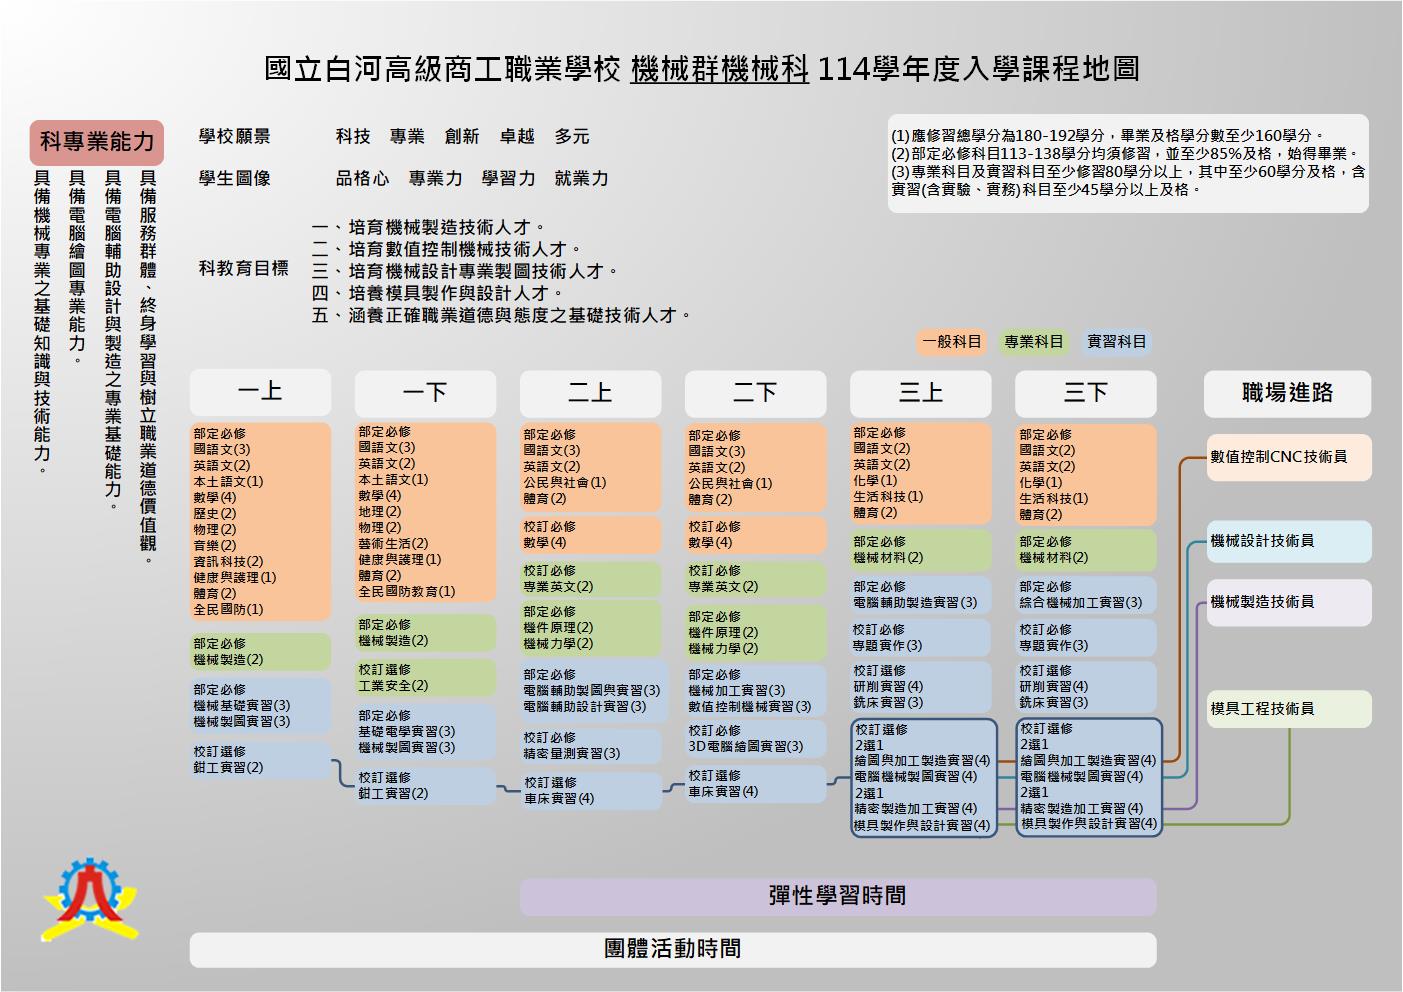Image resolution: width=1403 pixels, height=992 pixels.
Task: Click 全民國防教育(1) in 一下
Action: (407, 592)
